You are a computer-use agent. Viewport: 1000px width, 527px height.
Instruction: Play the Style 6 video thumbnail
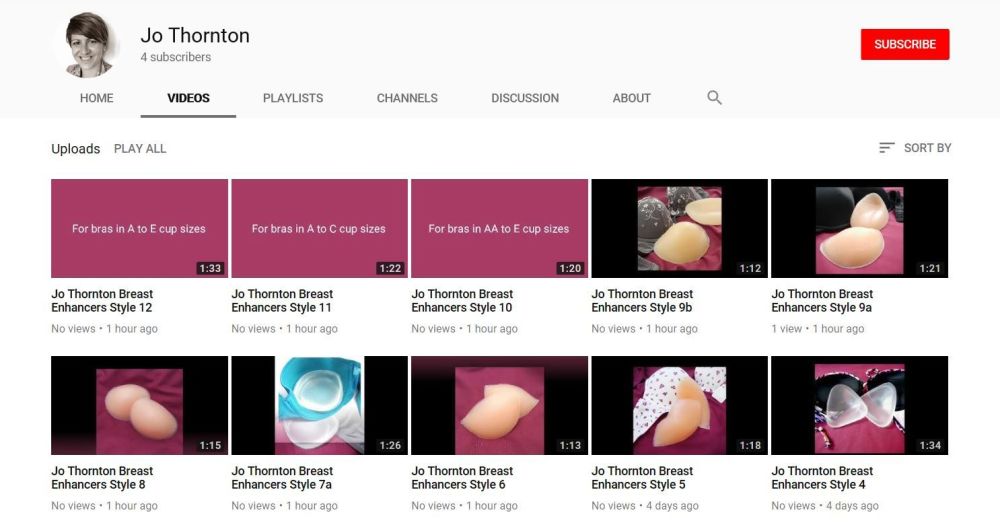499,405
